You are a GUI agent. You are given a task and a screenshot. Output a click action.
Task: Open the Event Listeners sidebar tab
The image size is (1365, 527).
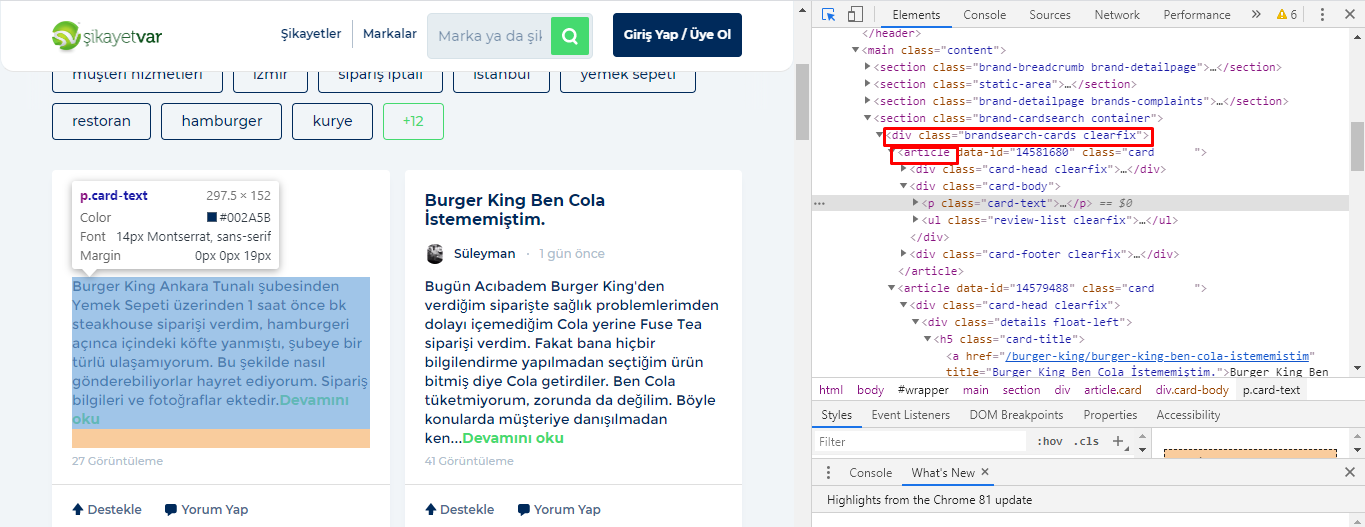click(909, 415)
